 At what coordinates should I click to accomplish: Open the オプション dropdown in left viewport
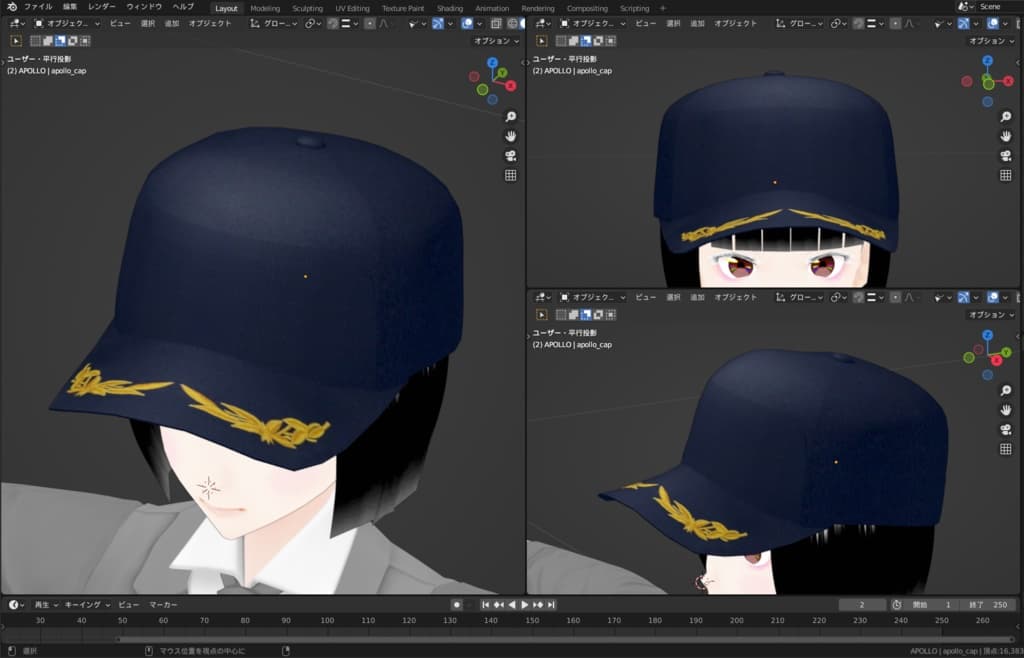pyautogui.click(x=495, y=41)
